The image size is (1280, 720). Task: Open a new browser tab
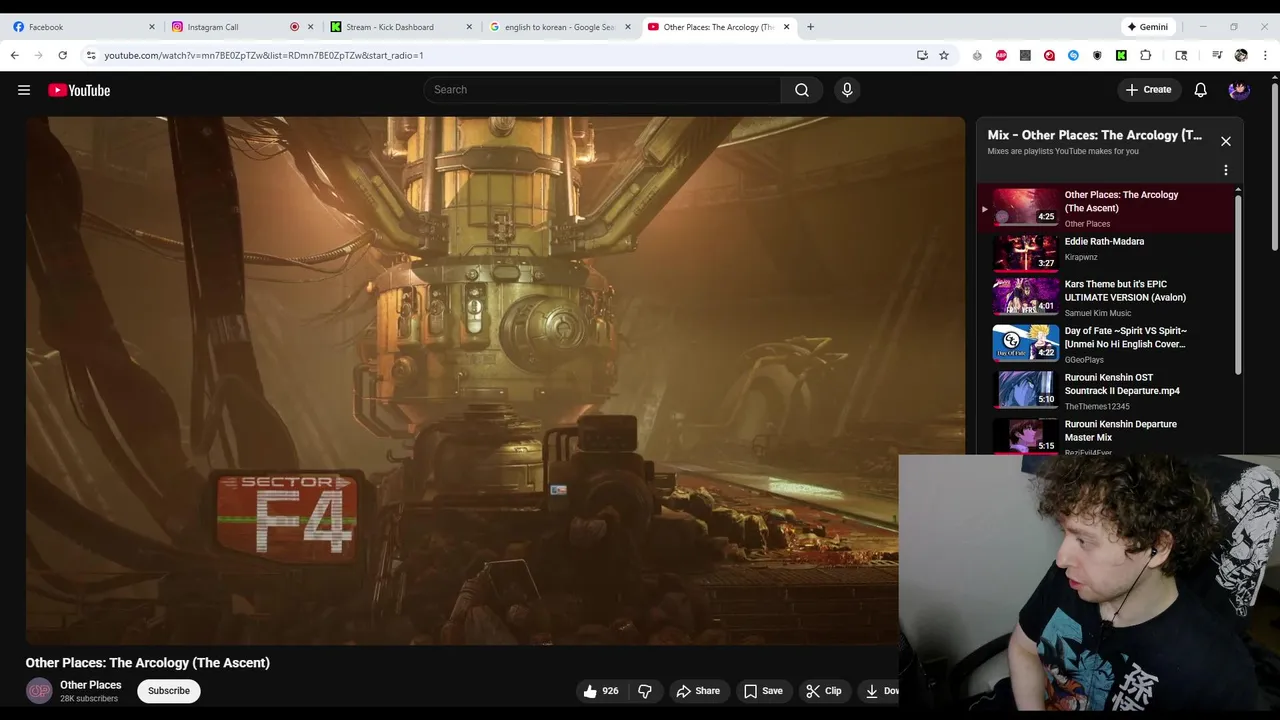[810, 27]
